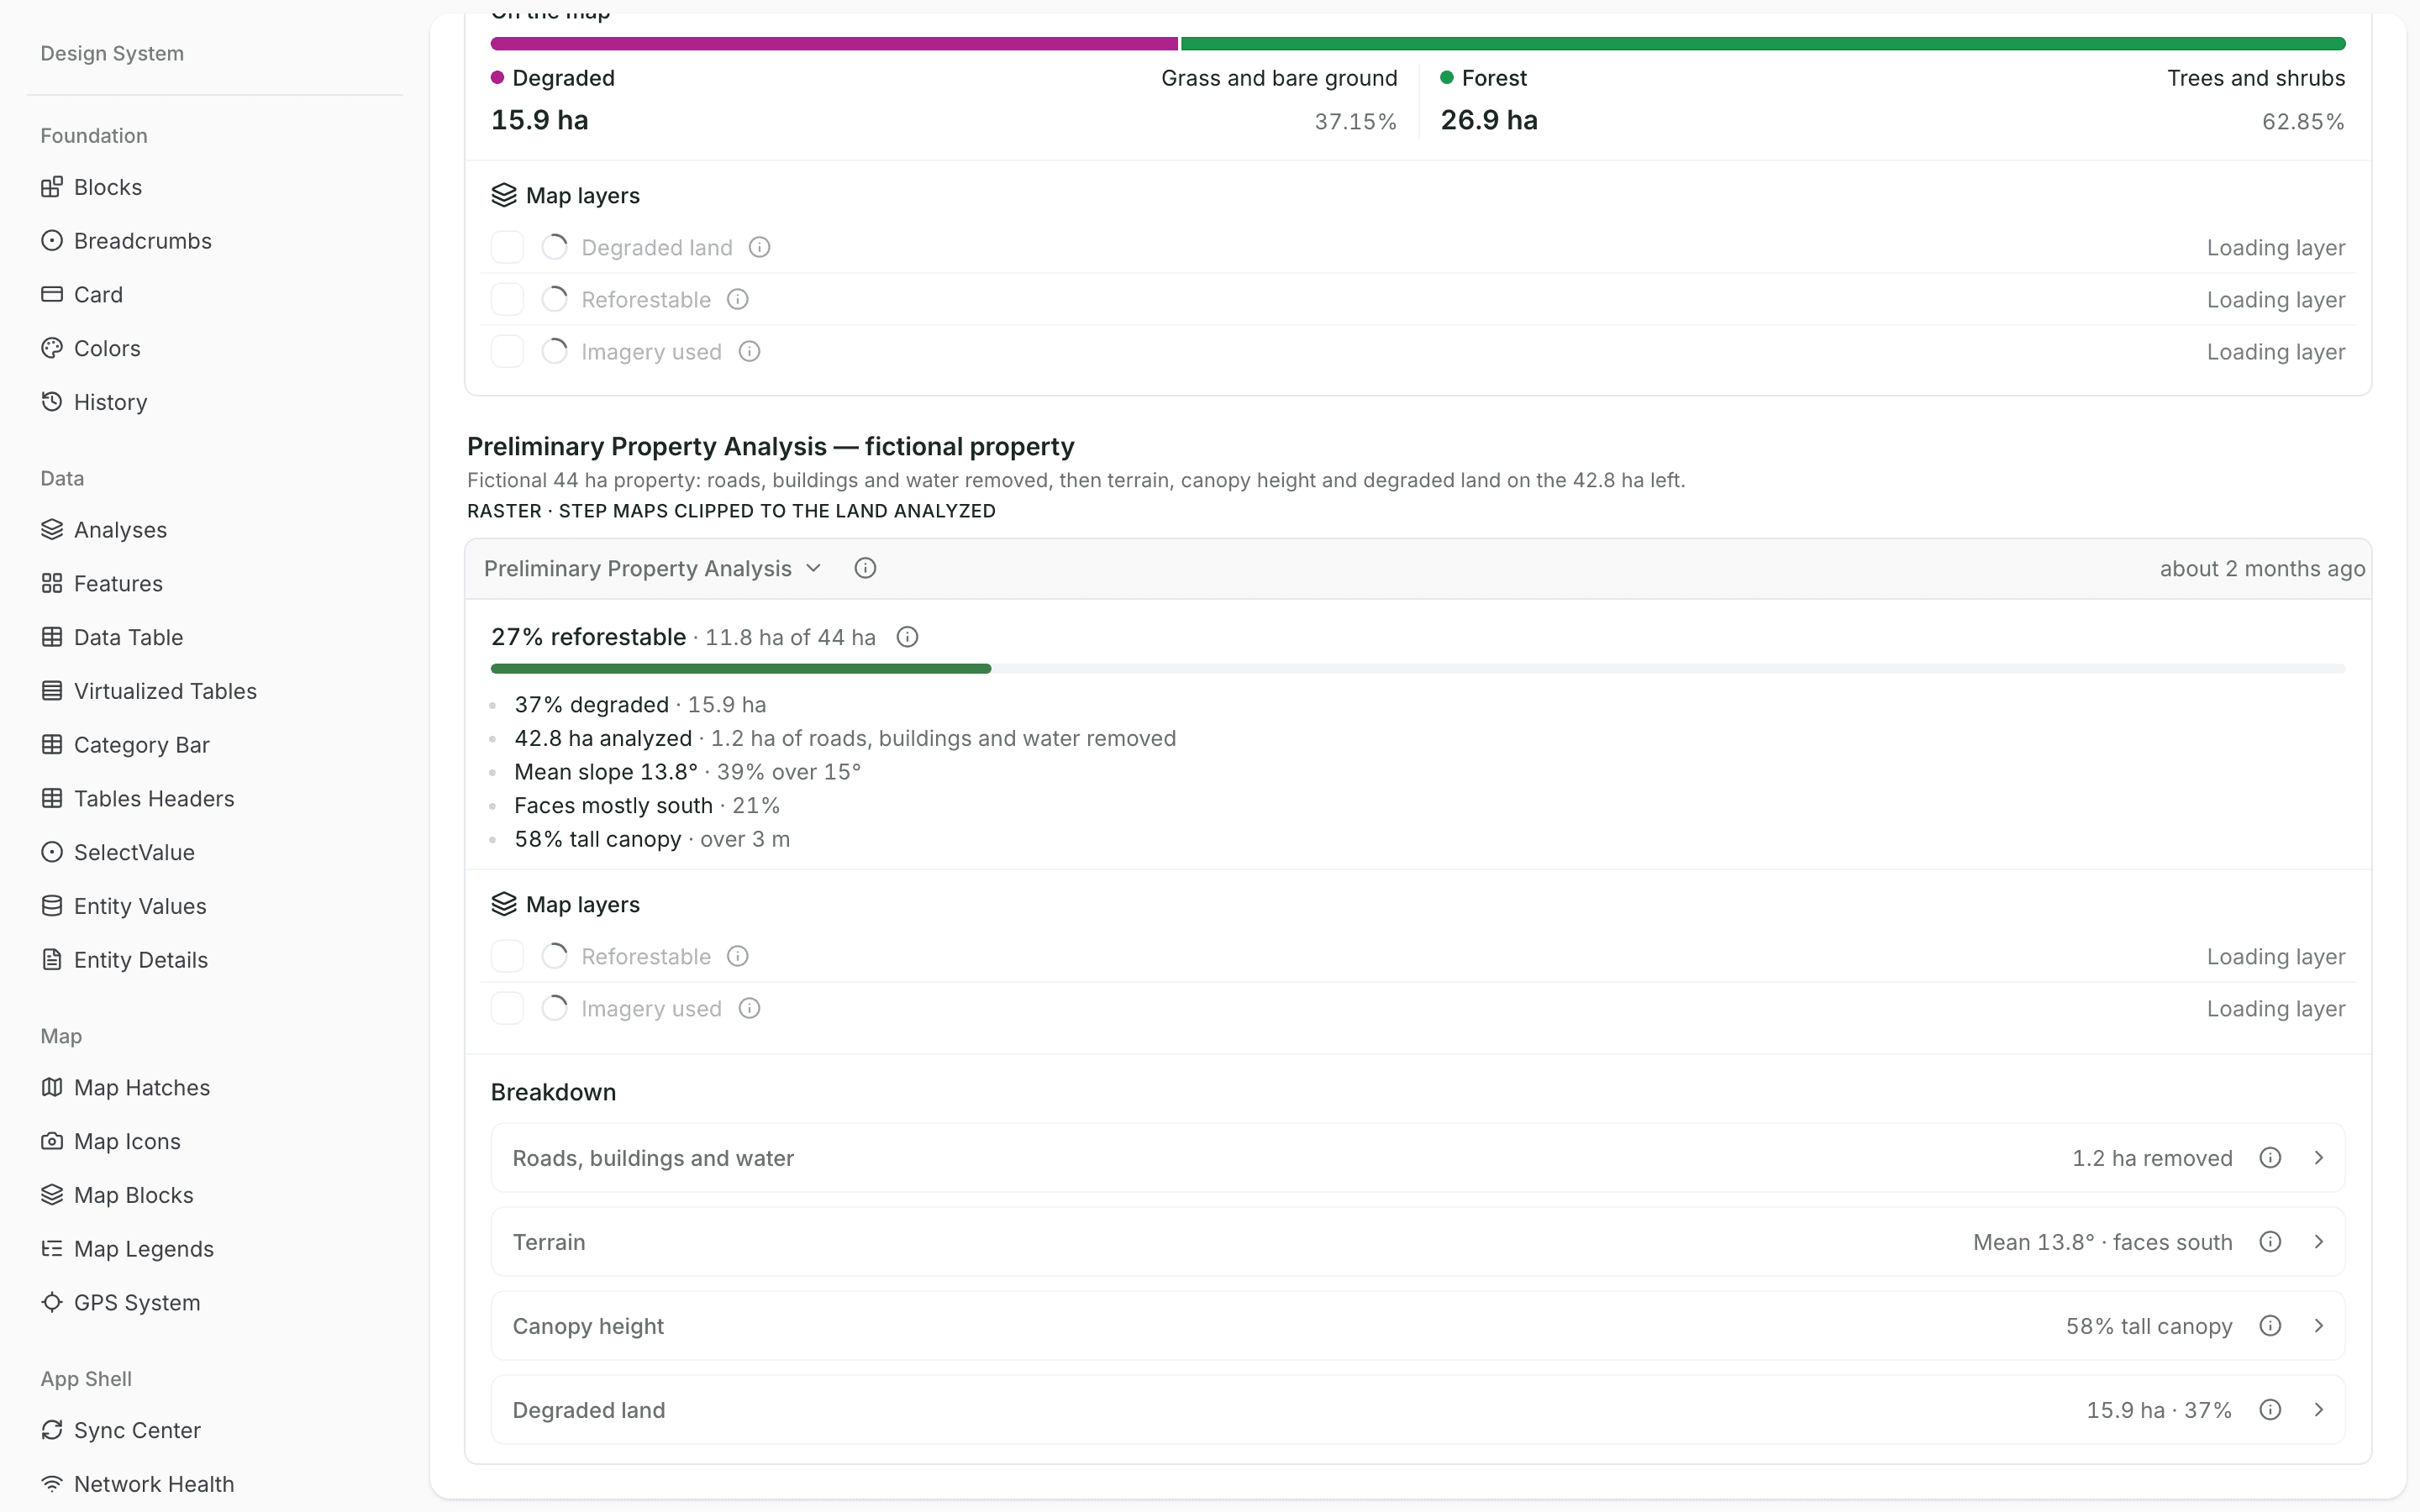Expand the Canopy height row chevron

tap(2318, 1325)
